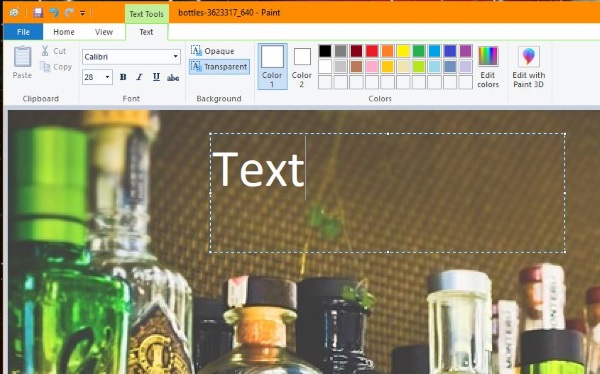Set text background to Transparent
This screenshot has height=374, width=600.
pyautogui.click(x=220, y=67)
